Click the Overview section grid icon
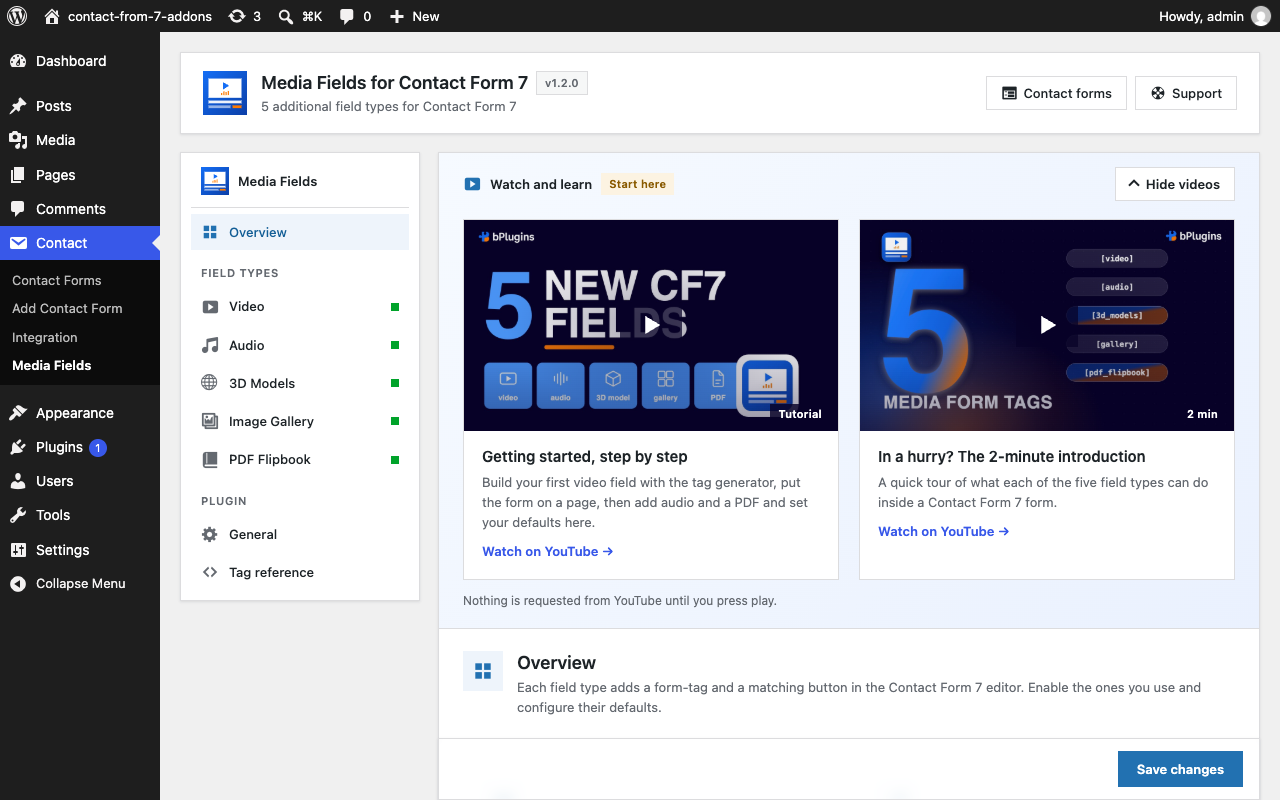This screenshot has width=1280, height=800. pyautogui.click(x=483, y=671)
